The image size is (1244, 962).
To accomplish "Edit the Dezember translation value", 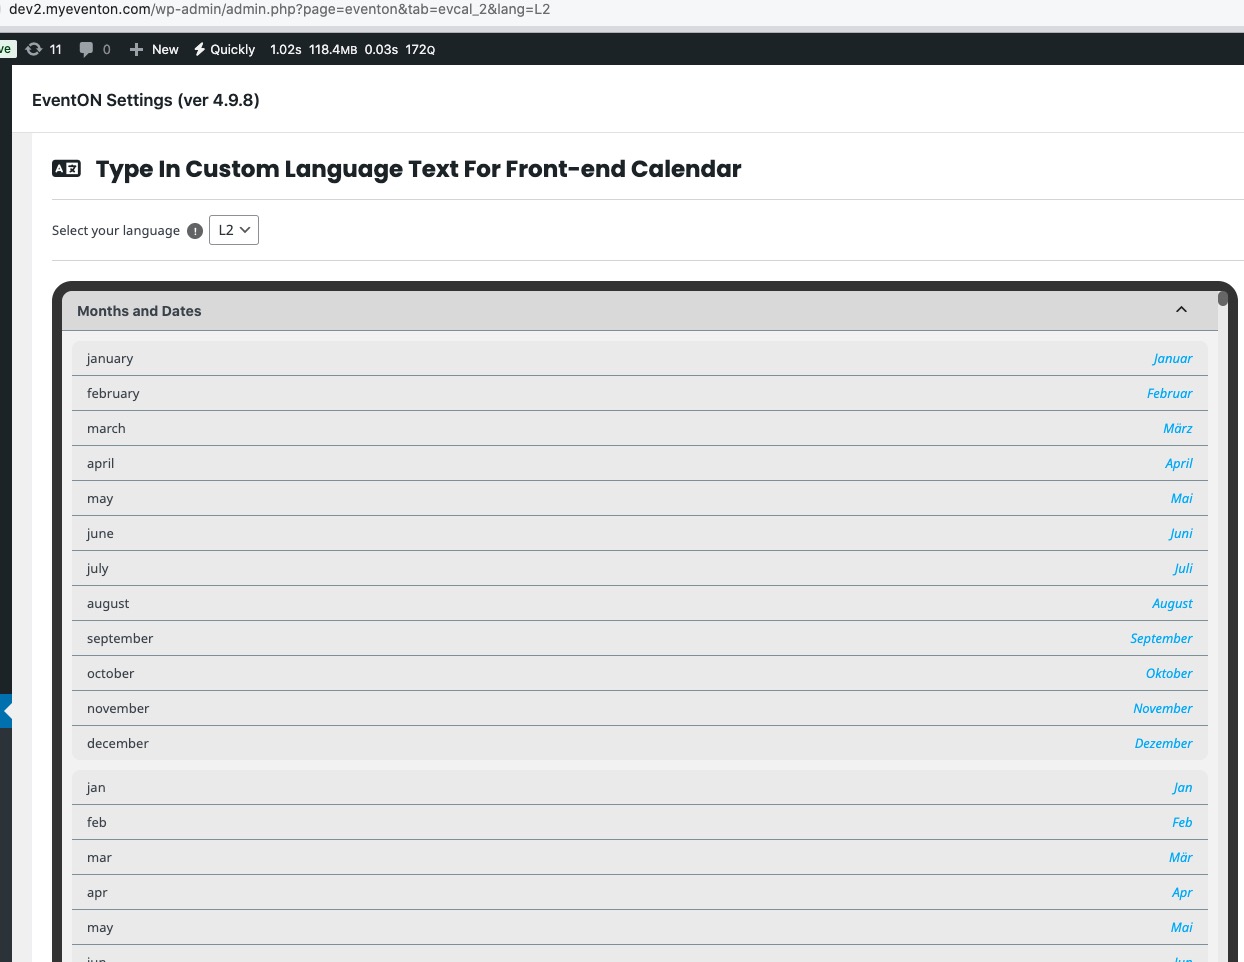I will [x=1163, y=743].
